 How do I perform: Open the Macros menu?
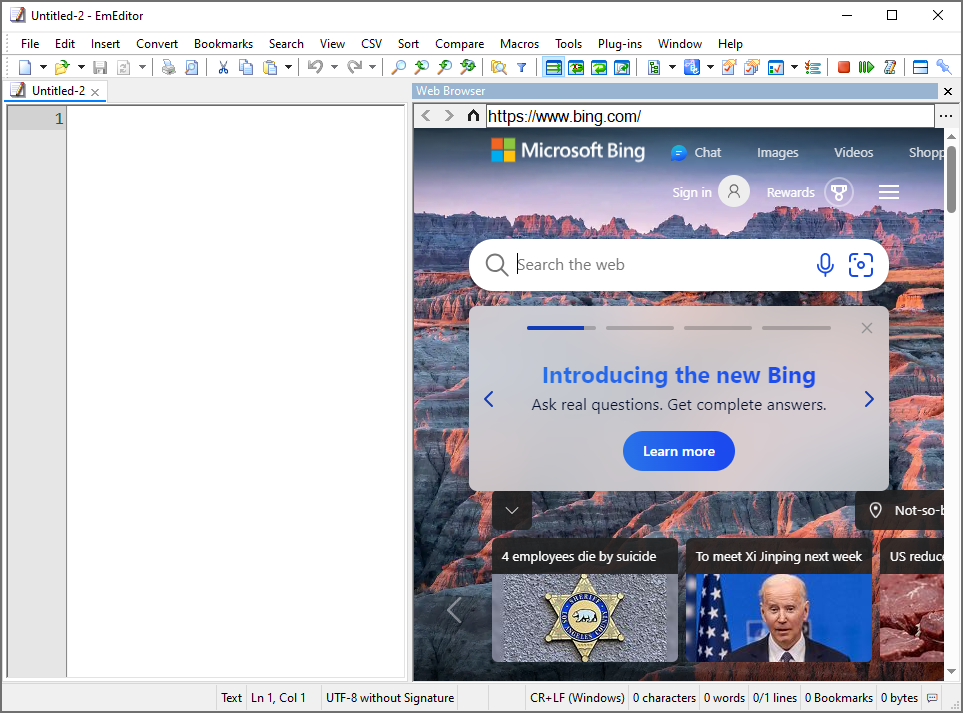tap(519, 44)
